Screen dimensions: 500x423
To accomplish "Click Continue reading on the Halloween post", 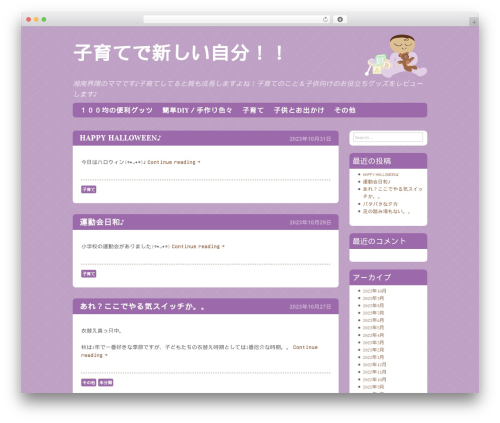I will pos(174,162).
